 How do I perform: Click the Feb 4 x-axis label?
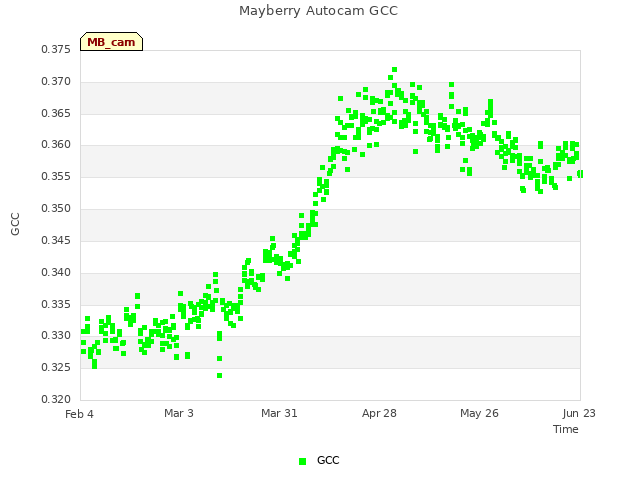coord(79,414)
